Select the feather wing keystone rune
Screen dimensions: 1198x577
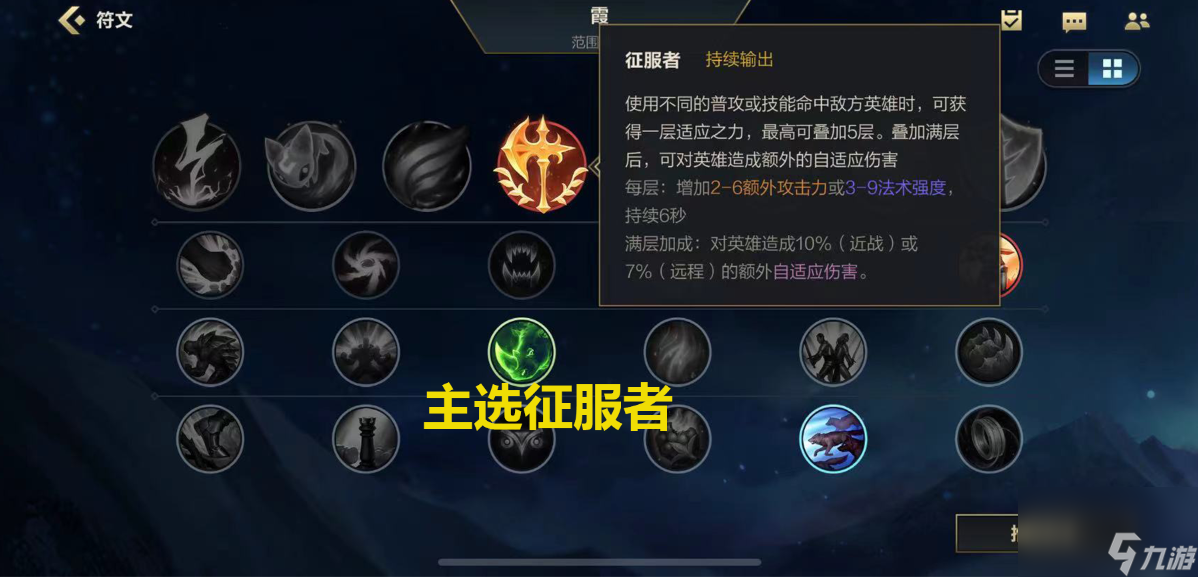click(x=426, y=165)
